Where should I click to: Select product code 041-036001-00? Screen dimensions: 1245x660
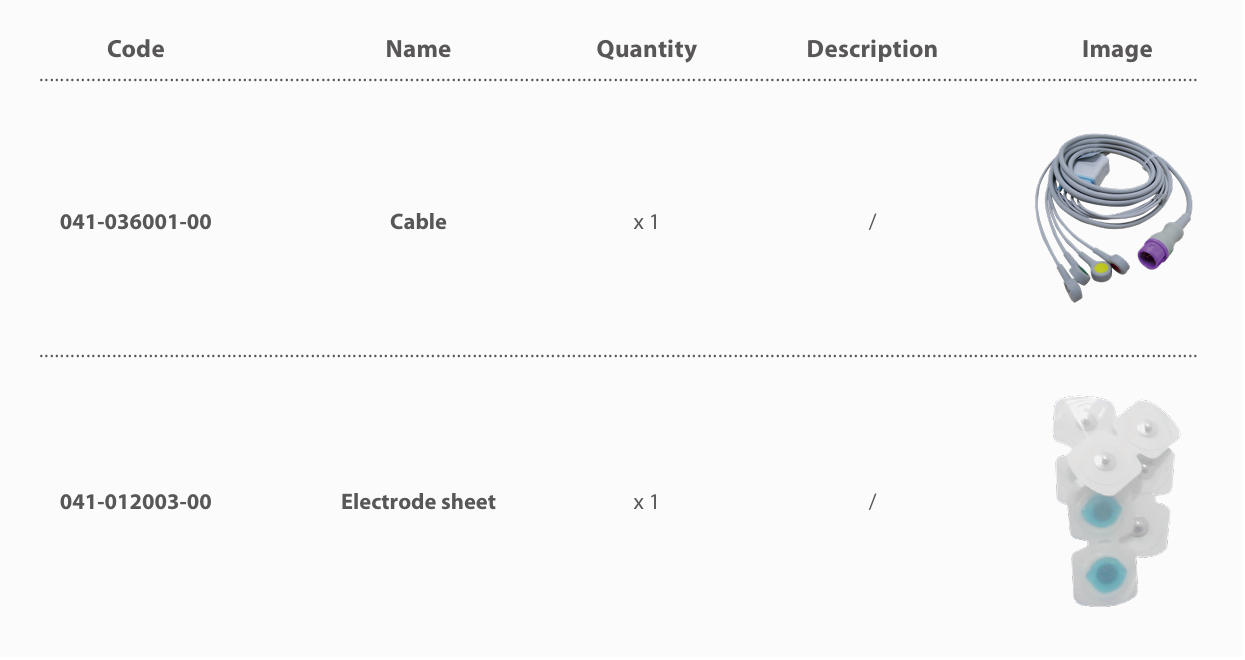(x=136, y=222)
